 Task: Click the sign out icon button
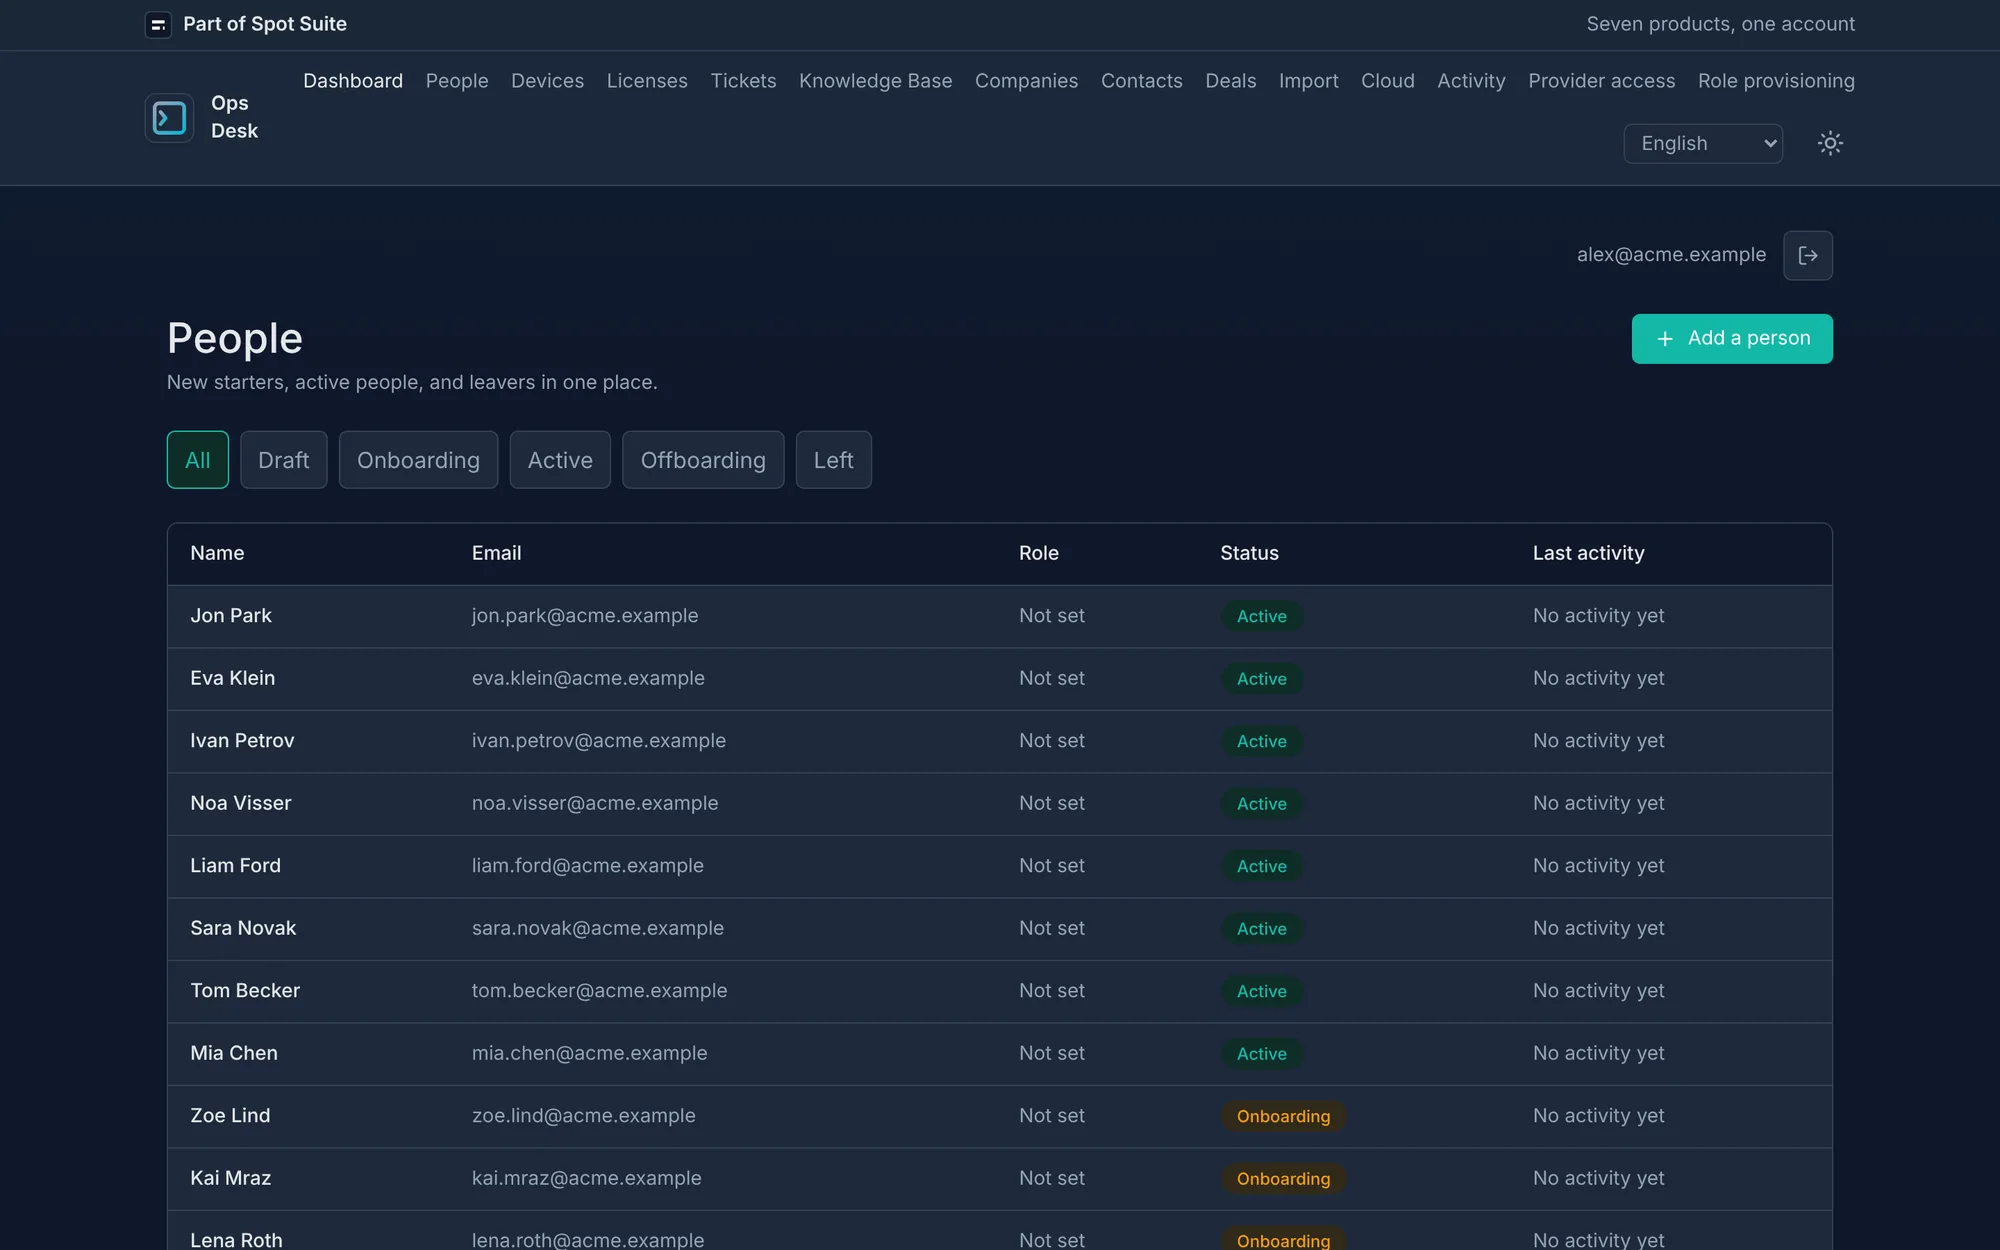[1808, 255]
